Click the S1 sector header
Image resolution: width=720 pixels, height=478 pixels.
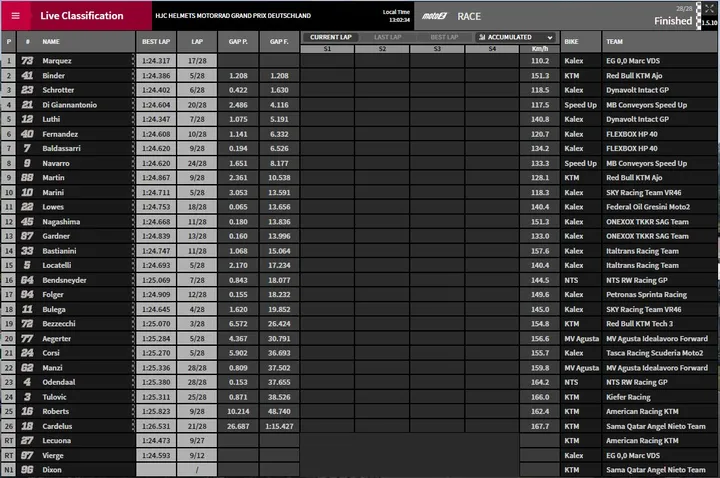tap(327, 49)
